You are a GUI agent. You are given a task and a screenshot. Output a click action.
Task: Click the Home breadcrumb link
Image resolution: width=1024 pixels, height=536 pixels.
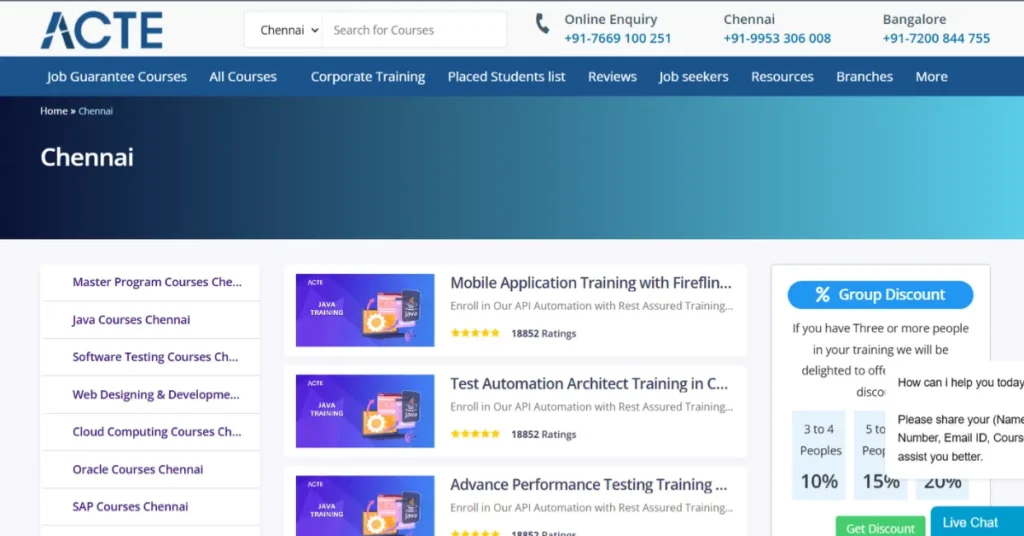pos(53,111)
